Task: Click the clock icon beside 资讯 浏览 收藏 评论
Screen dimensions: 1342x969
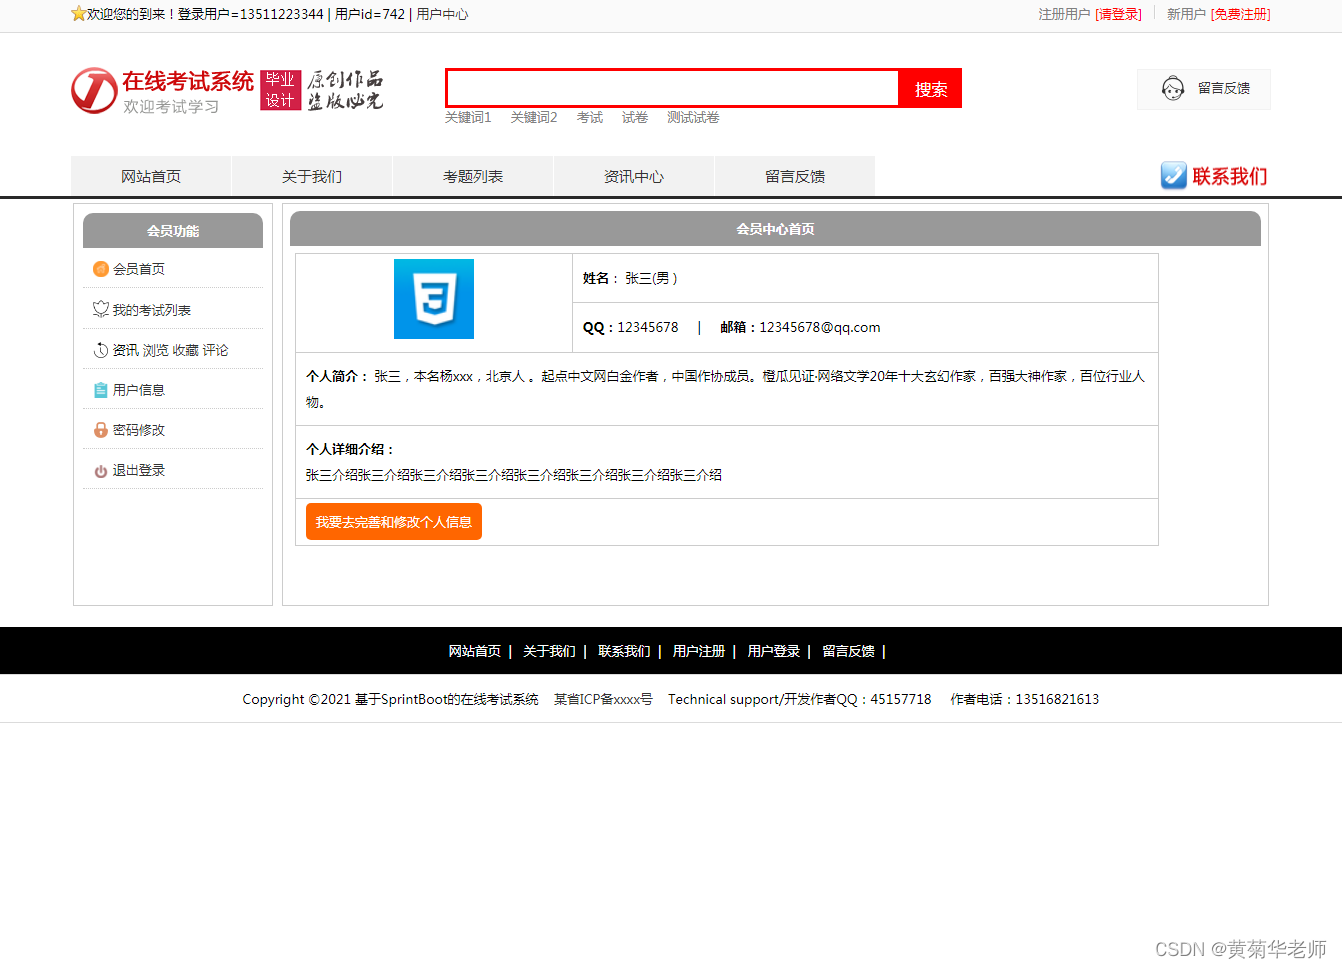Action: coord(100,350)
